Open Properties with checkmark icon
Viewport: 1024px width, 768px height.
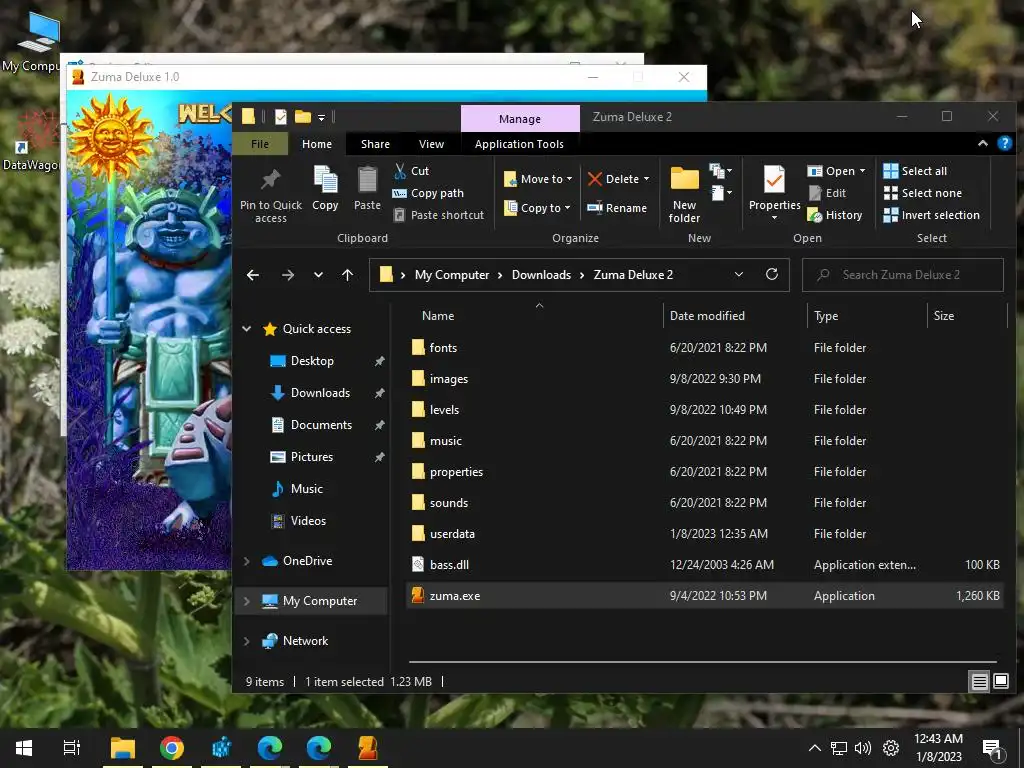(x=775, y=180)
